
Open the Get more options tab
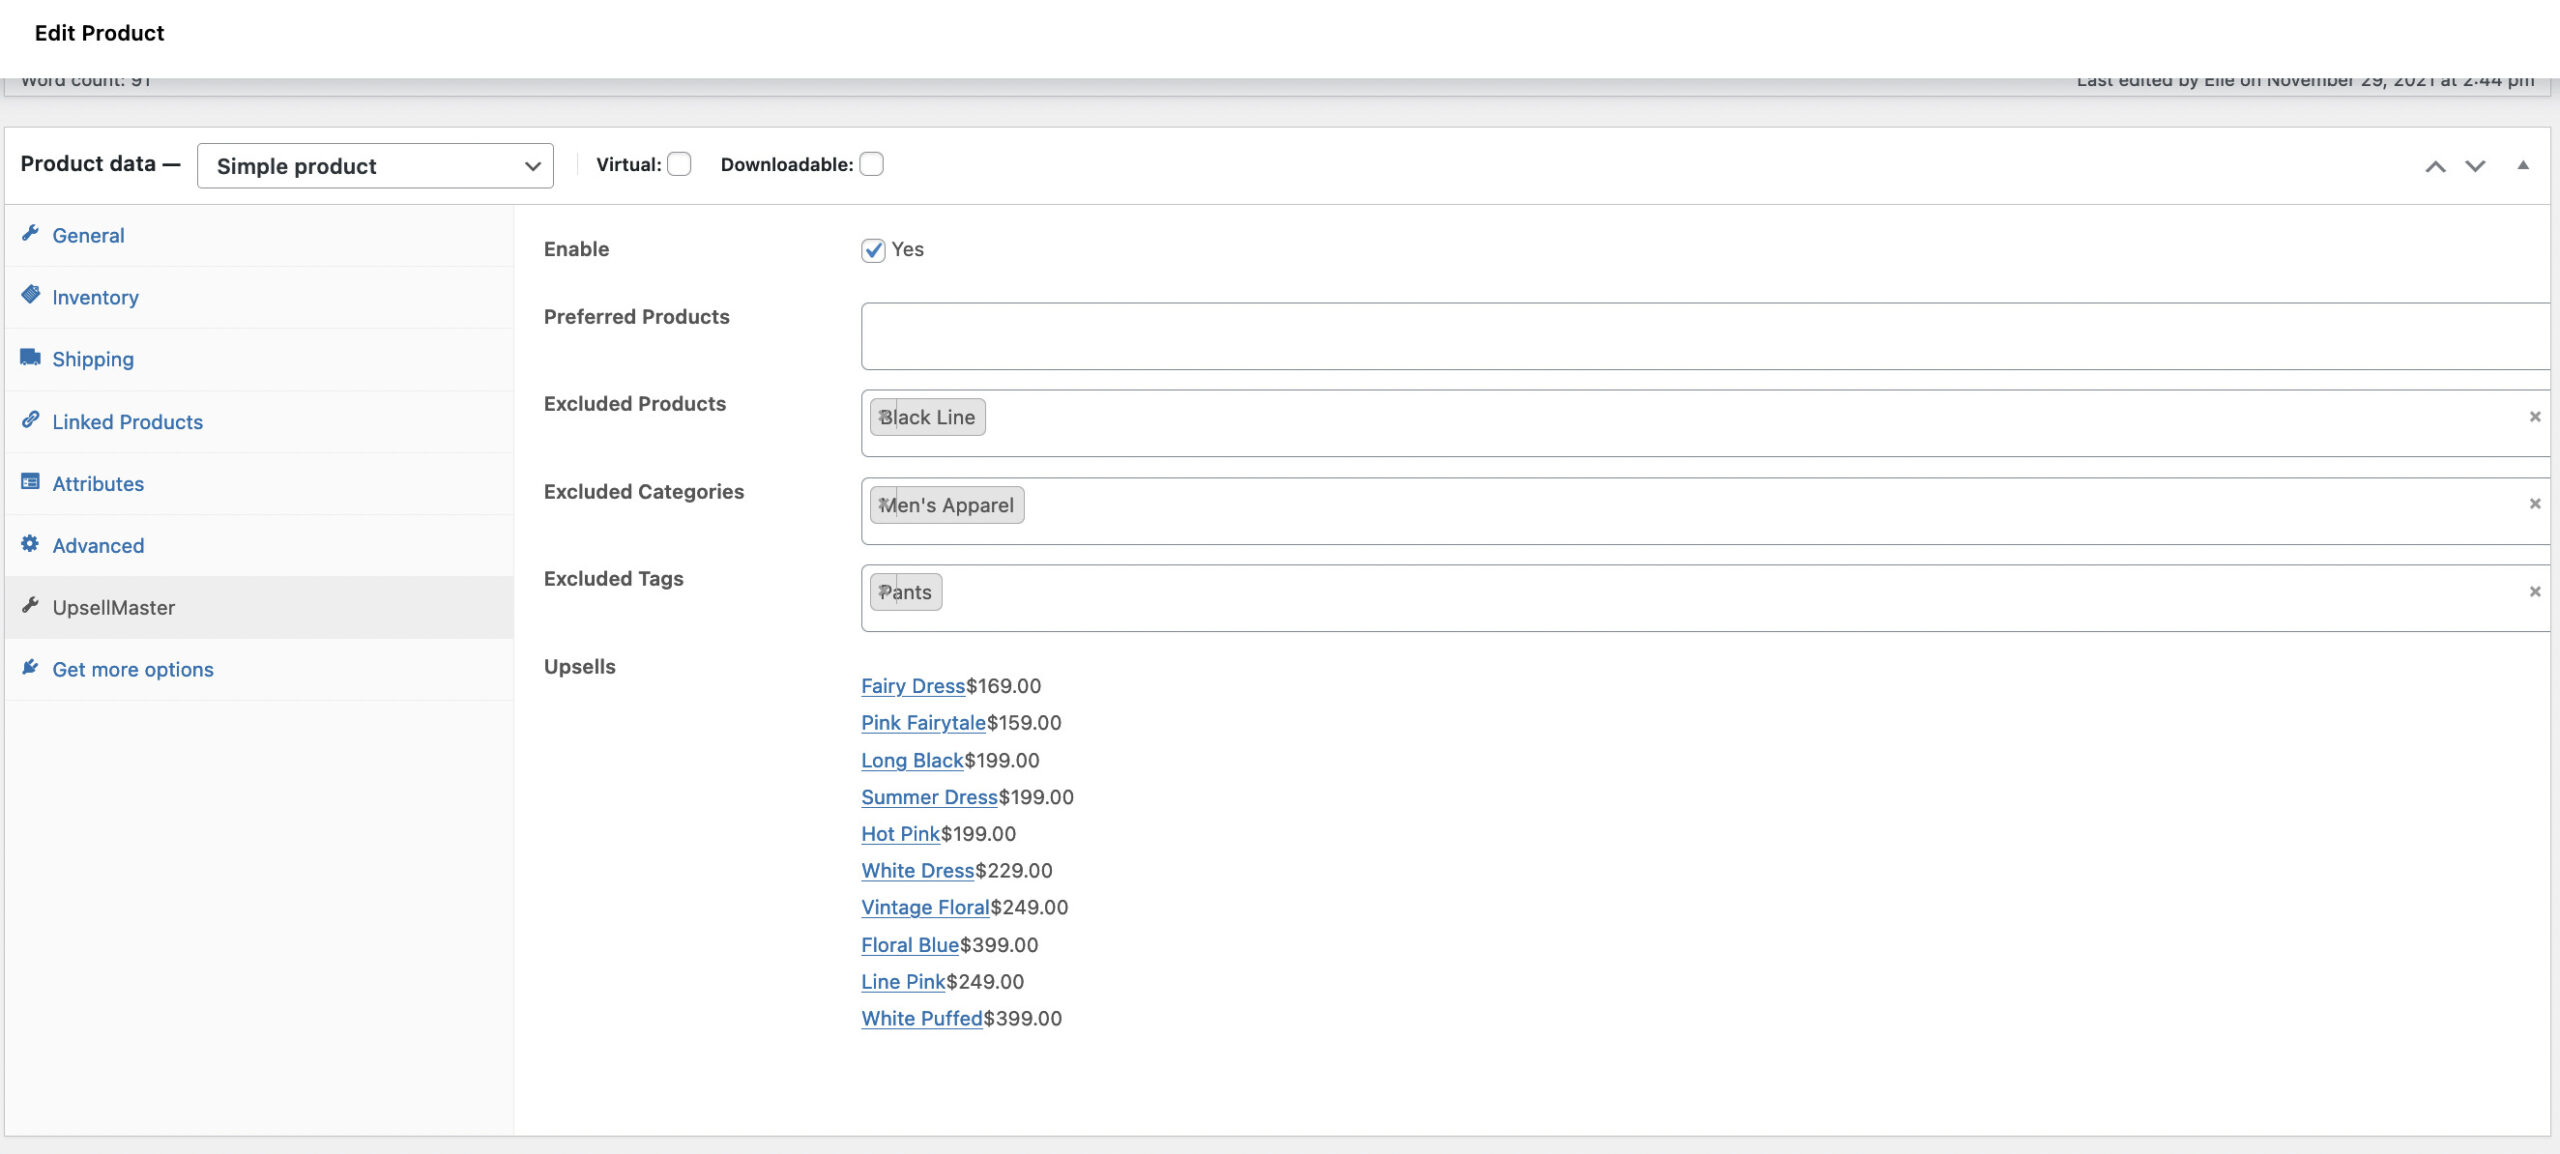pos(259,670)
